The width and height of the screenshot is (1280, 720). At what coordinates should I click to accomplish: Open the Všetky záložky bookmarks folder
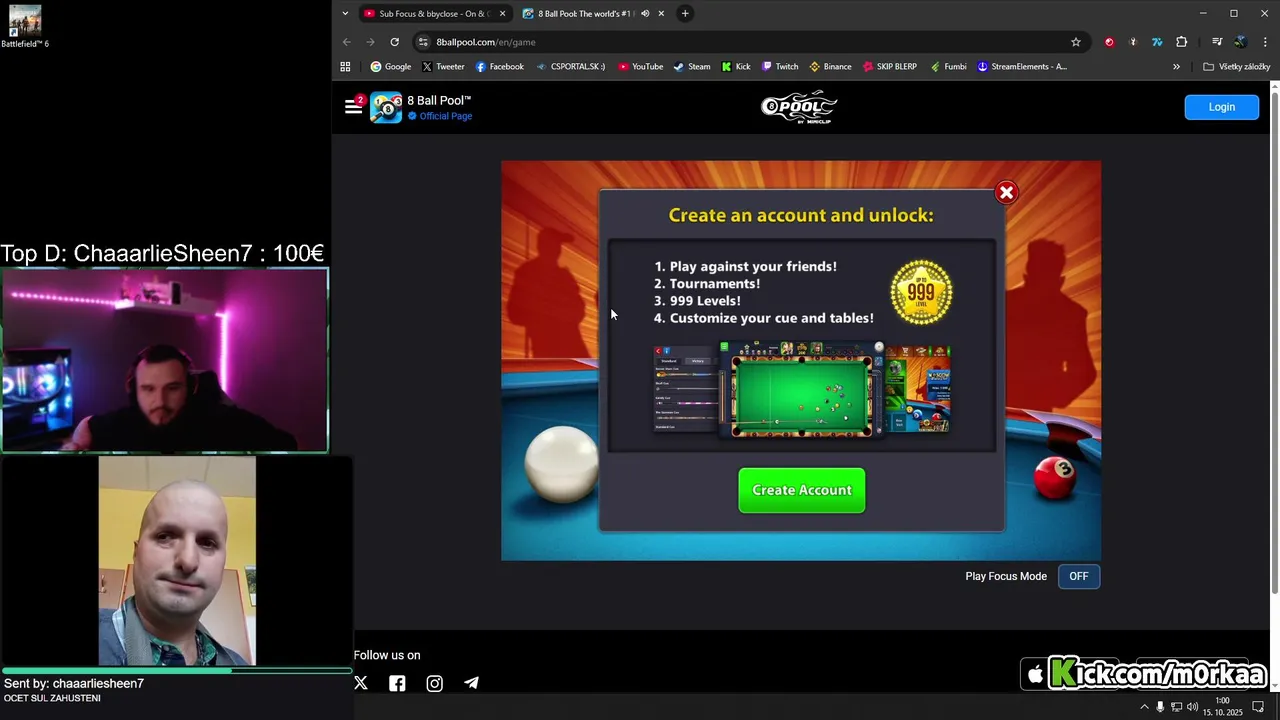click(x=1237, y=67)
